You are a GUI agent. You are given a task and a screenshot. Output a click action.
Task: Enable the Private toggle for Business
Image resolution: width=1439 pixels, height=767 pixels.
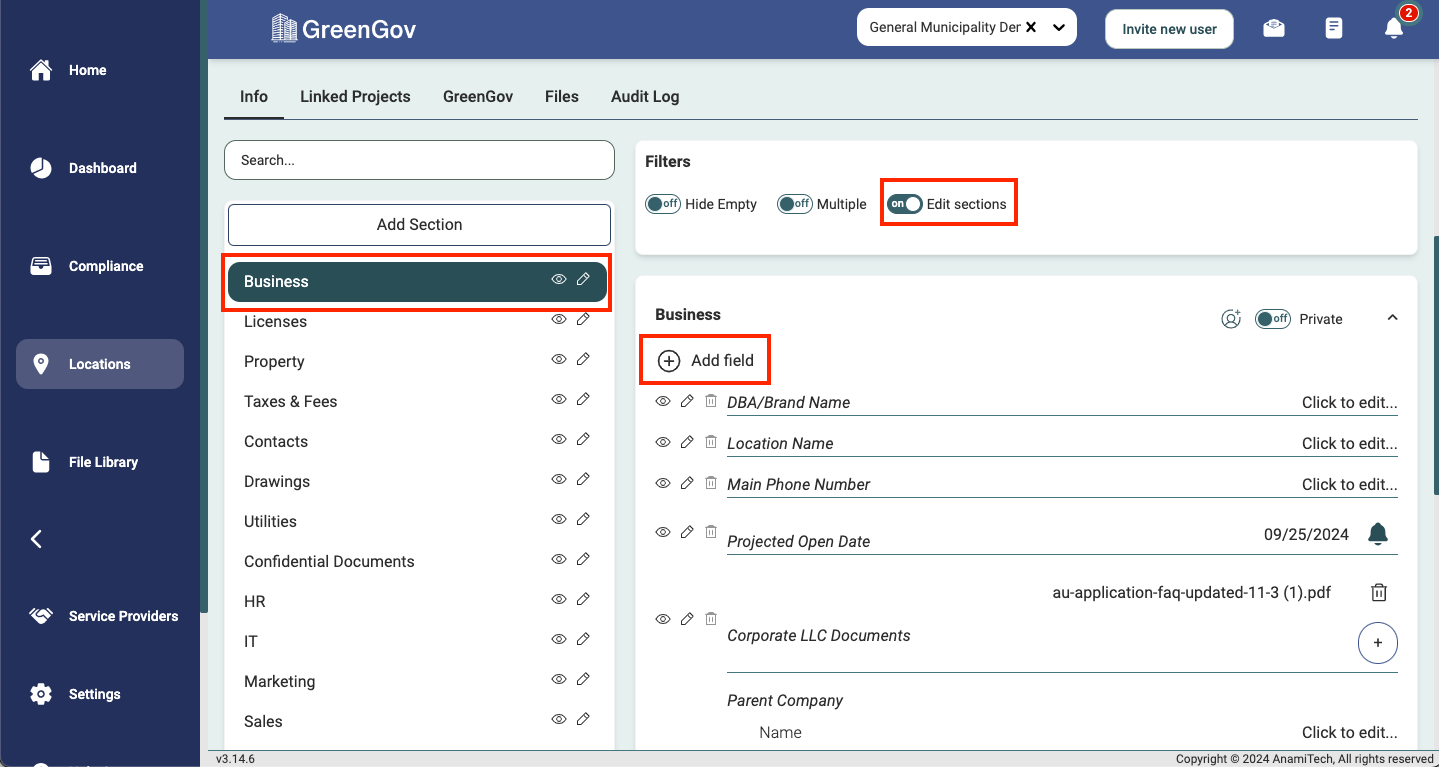[x=1273, y=319]
